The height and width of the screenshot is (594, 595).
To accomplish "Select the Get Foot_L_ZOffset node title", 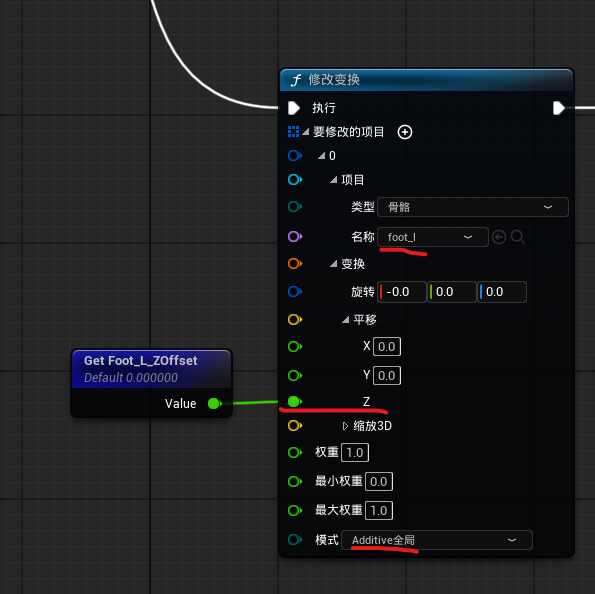I will tap(140, 361).
